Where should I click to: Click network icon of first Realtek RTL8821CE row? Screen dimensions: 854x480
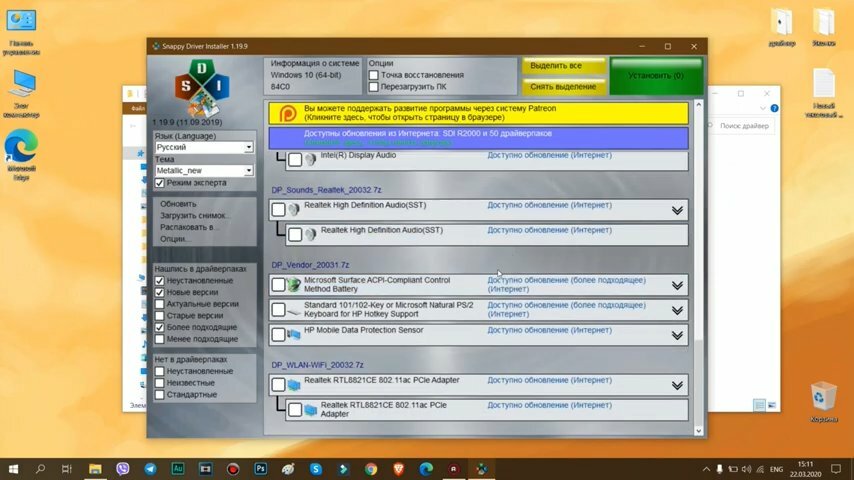pyautogui.click(x=294, y=385)
